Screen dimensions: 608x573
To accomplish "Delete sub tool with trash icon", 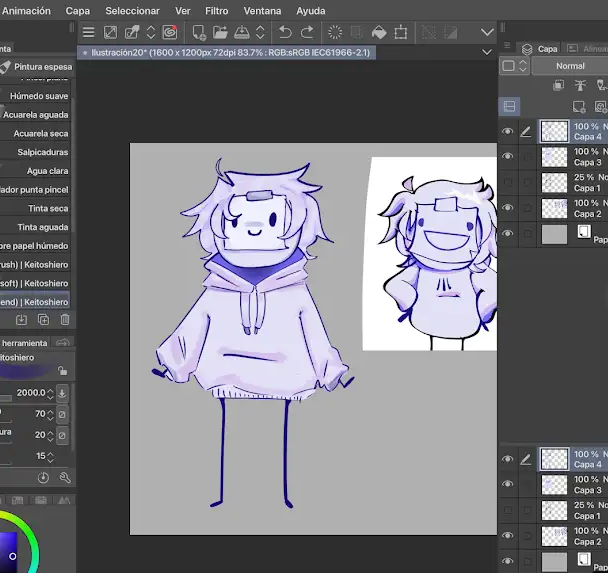I will point(65,319).
